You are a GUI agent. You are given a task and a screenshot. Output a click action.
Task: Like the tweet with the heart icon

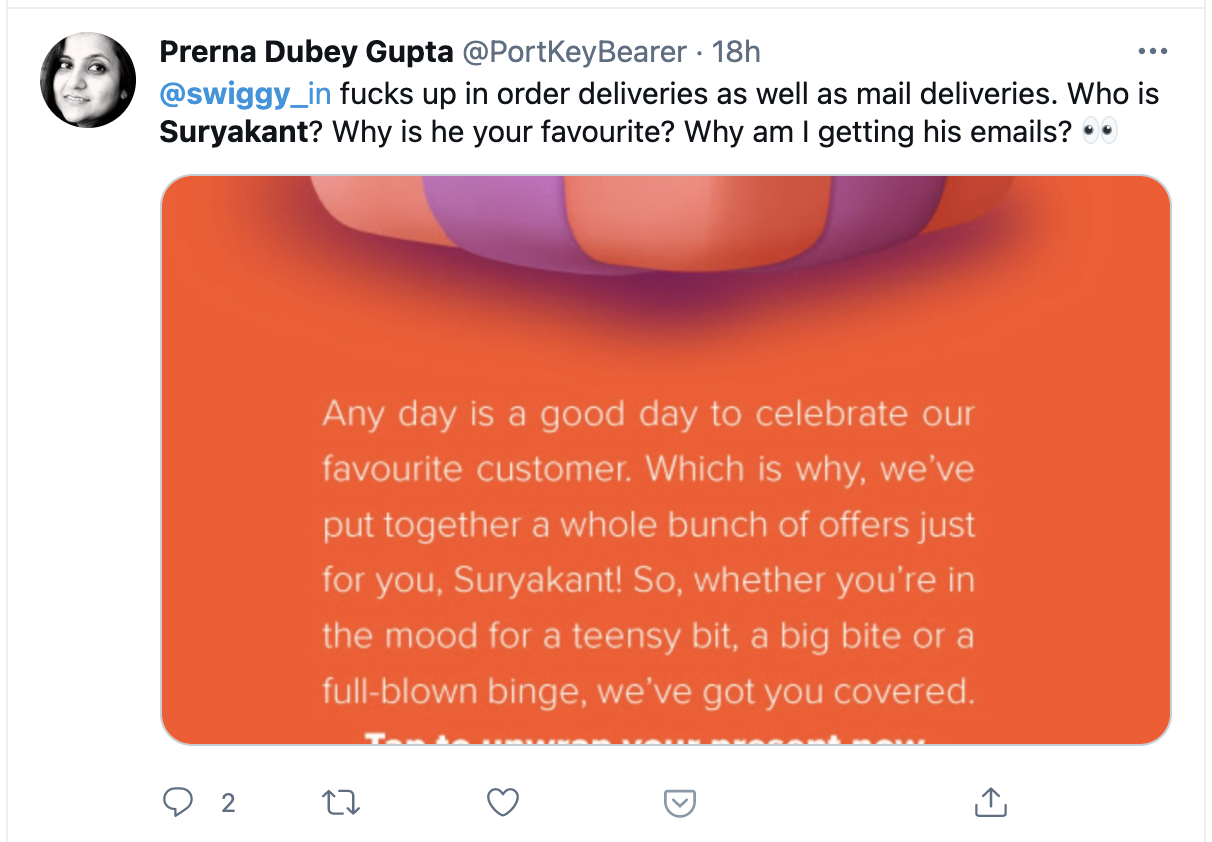click(503, 802)
